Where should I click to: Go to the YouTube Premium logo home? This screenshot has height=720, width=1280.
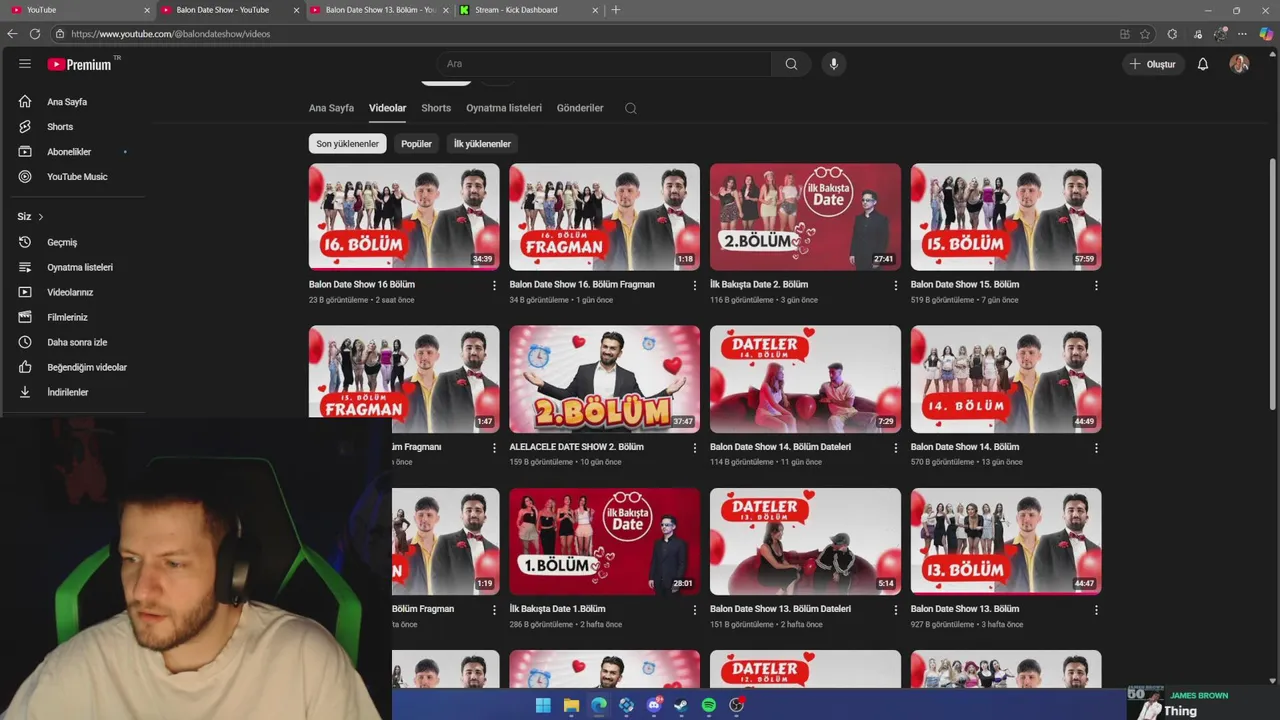click(x=80, y=64)
